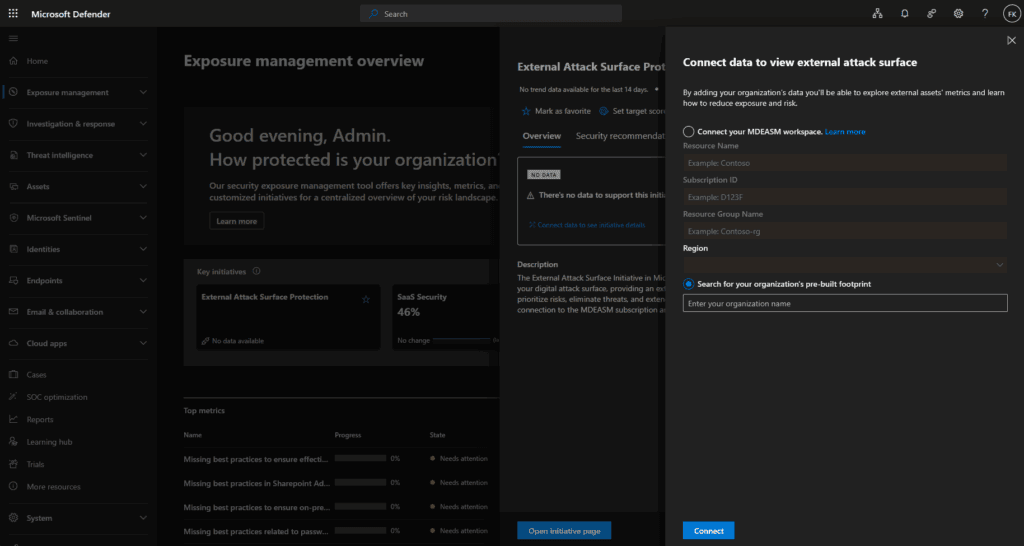Open Reports in the sidebar
Screen dimensions: 1024x546
tap(40, 419)
